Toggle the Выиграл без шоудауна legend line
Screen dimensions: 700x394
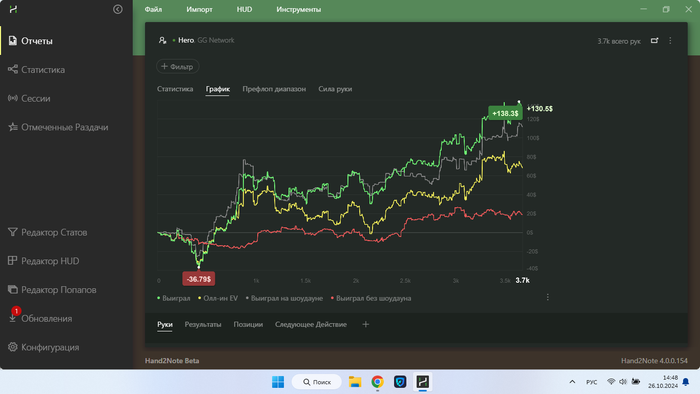(x=371, y=298)
